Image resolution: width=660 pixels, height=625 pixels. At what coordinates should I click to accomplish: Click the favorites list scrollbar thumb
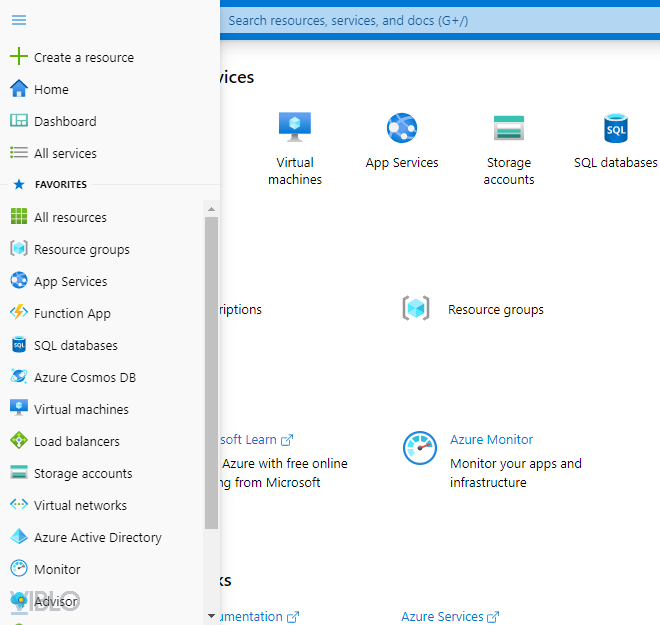pyautogui.click(x=211, y=373)
